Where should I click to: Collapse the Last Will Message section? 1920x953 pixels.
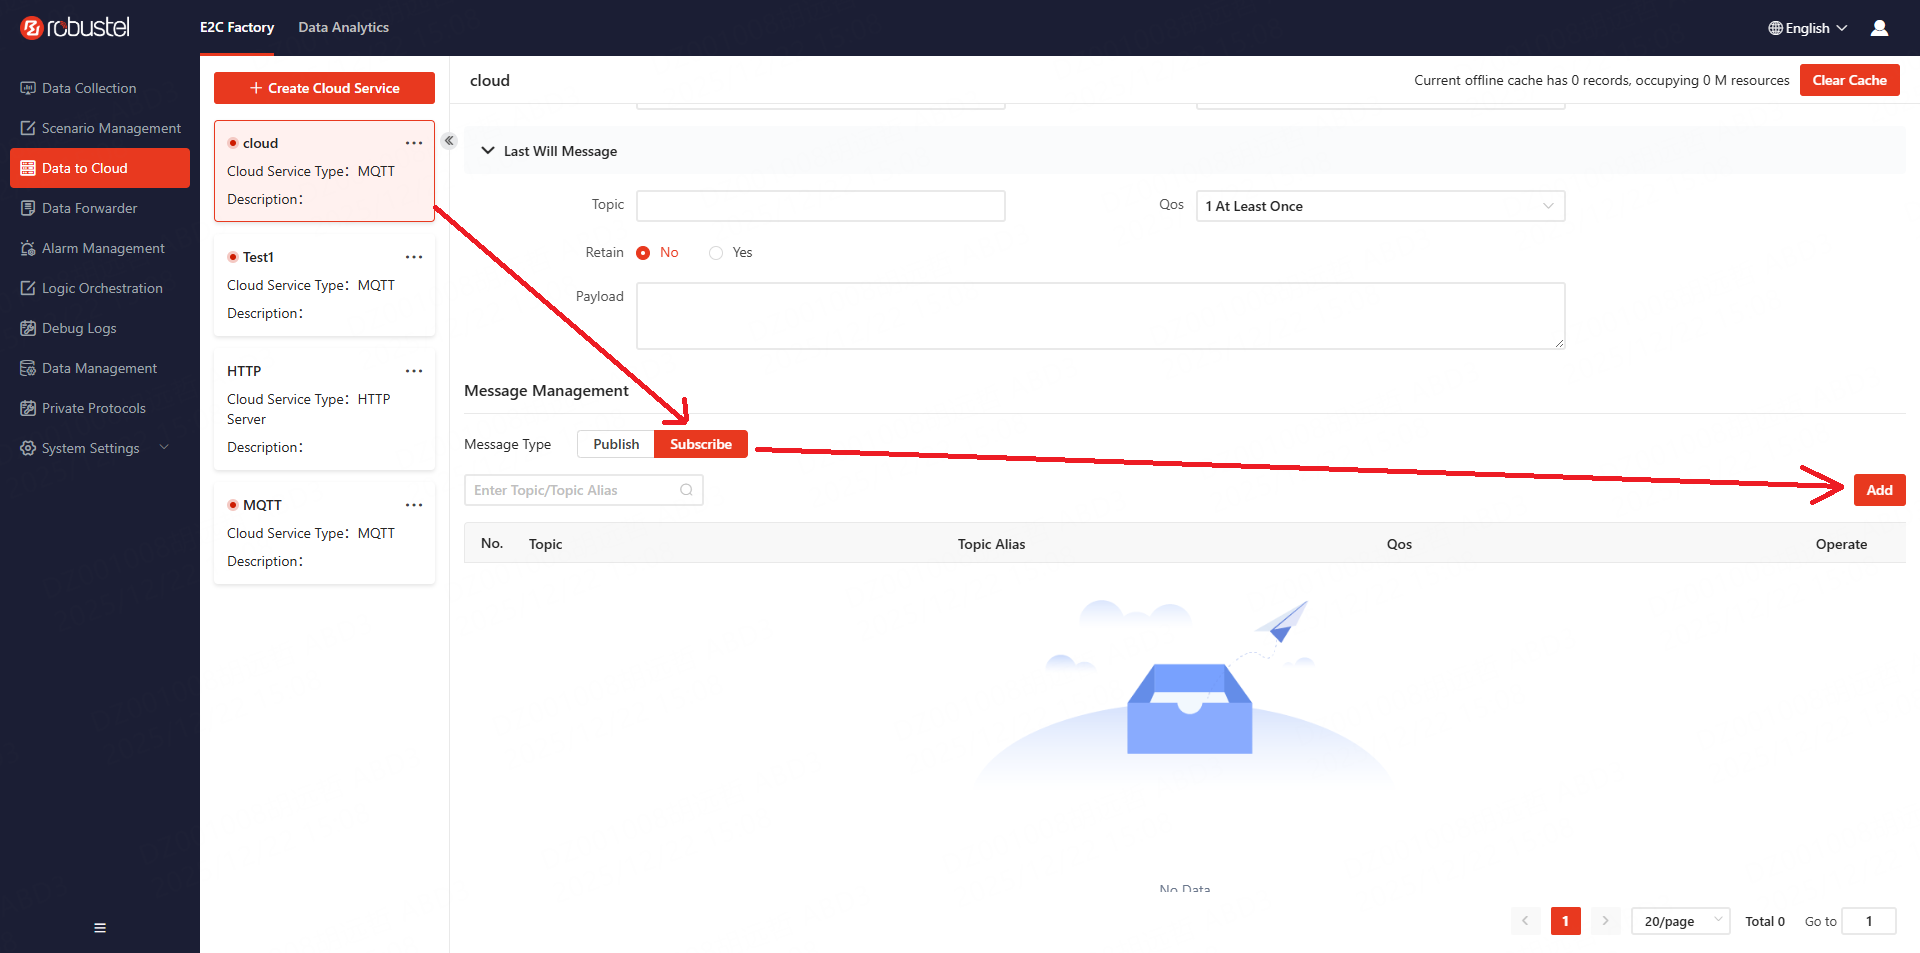click(488, 151)
